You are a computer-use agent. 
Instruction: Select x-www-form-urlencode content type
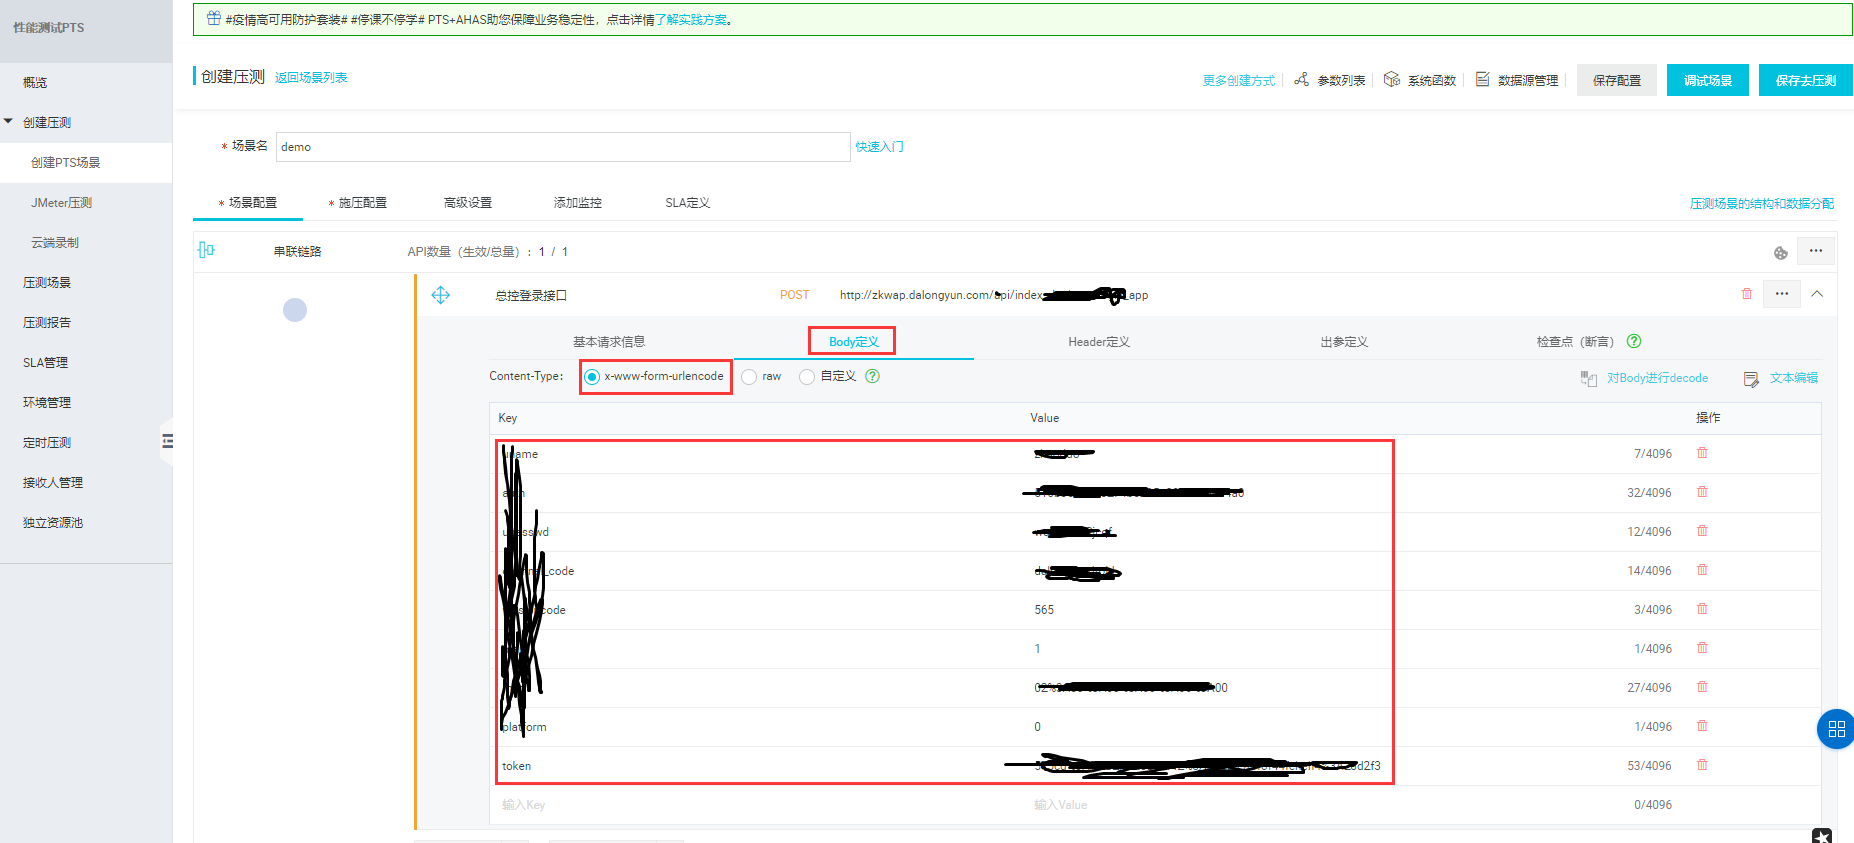point(592,377)
